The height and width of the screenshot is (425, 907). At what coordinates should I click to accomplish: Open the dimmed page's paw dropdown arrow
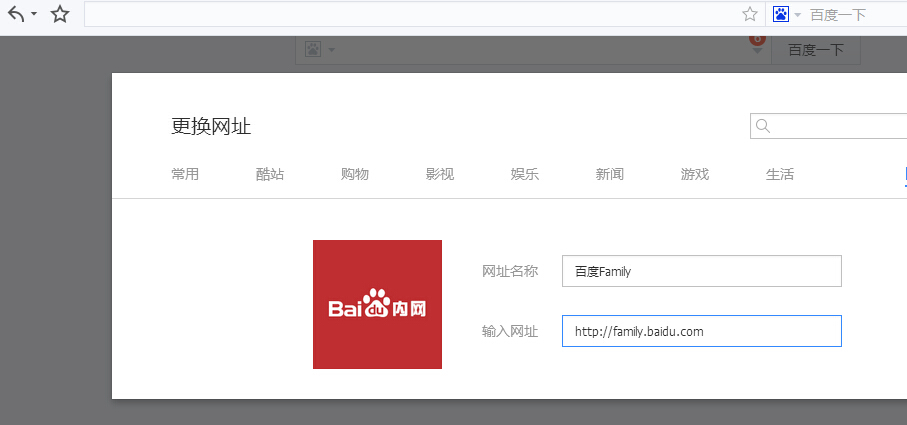(x=331, y=51)
